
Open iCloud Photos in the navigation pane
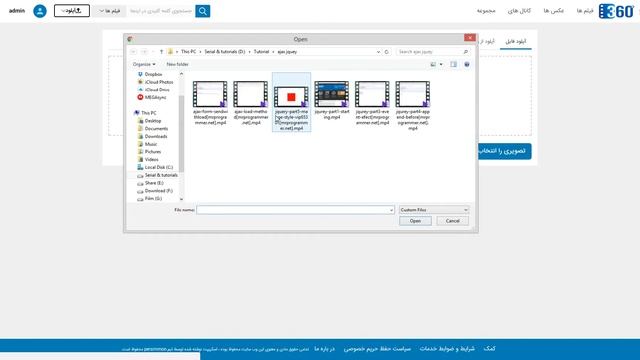(x=158, y=82)
